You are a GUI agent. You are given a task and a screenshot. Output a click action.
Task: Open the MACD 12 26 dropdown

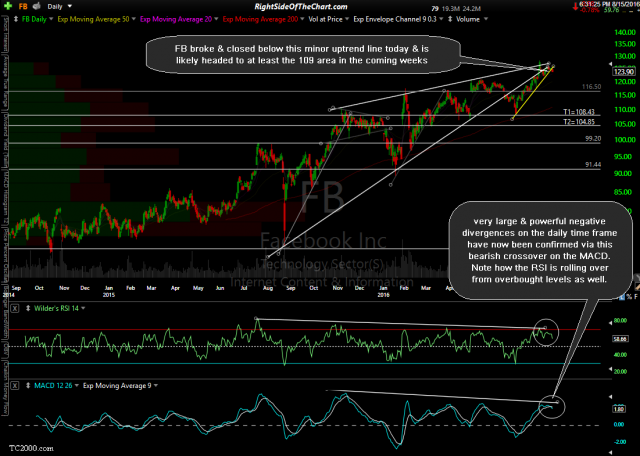tap(77, 385)
